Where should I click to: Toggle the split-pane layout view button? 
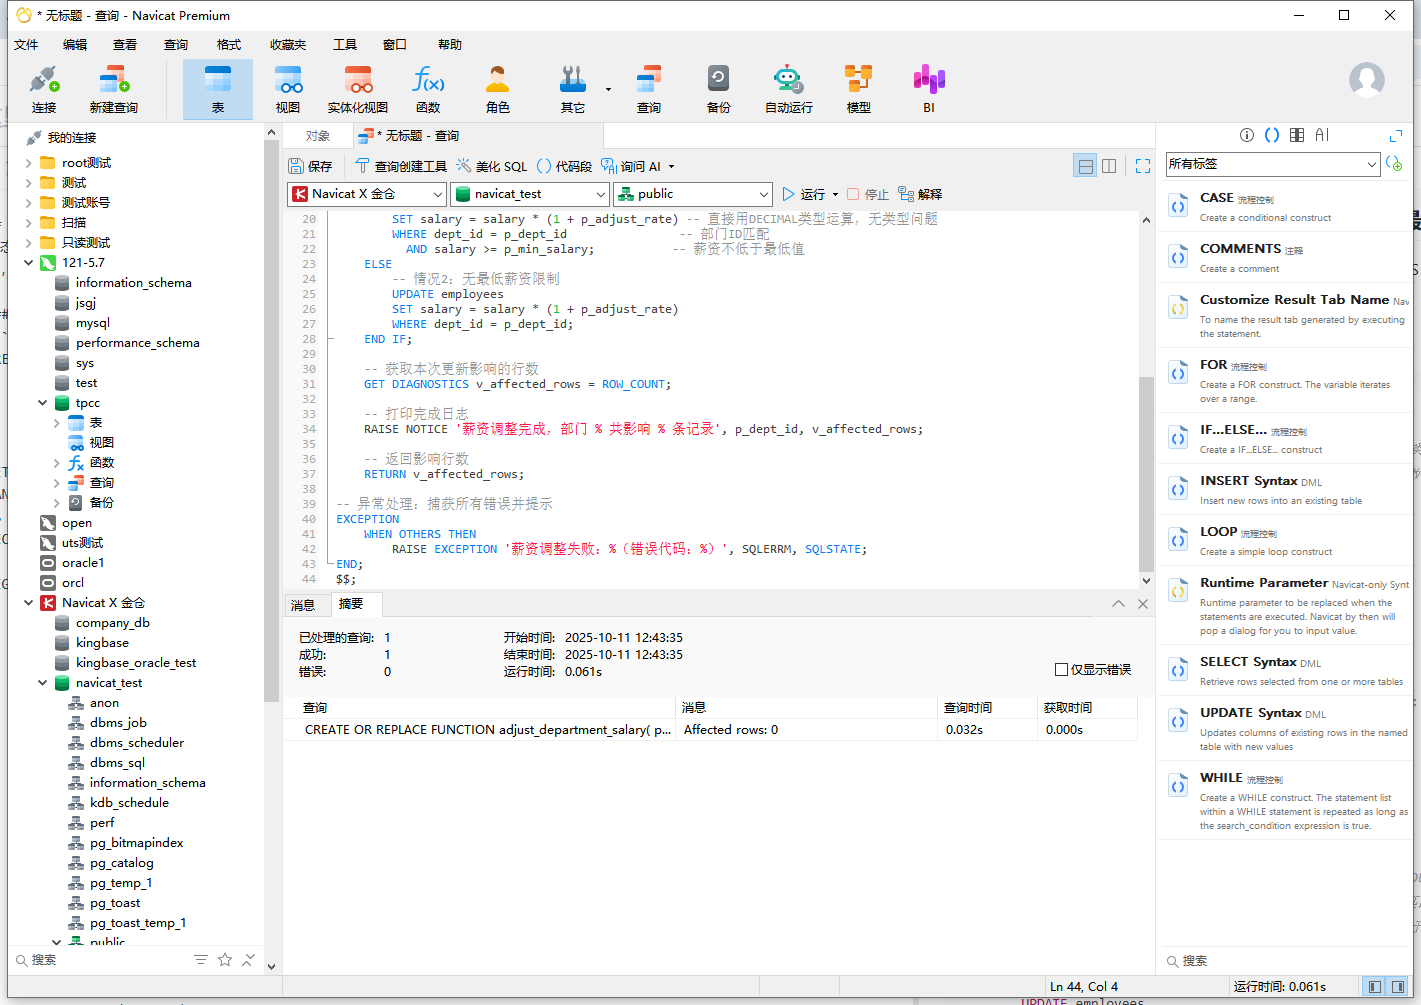[x=1109, y=166]
